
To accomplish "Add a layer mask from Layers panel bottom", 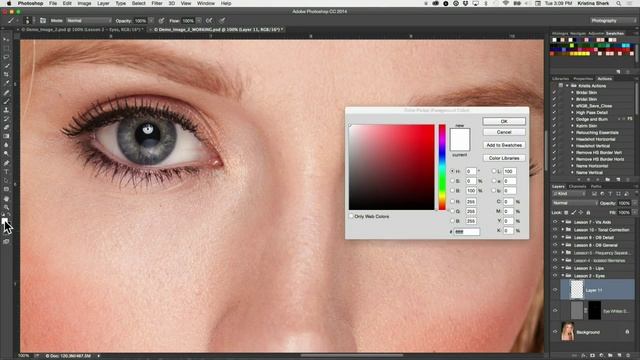I will click(x=592, y=356).
